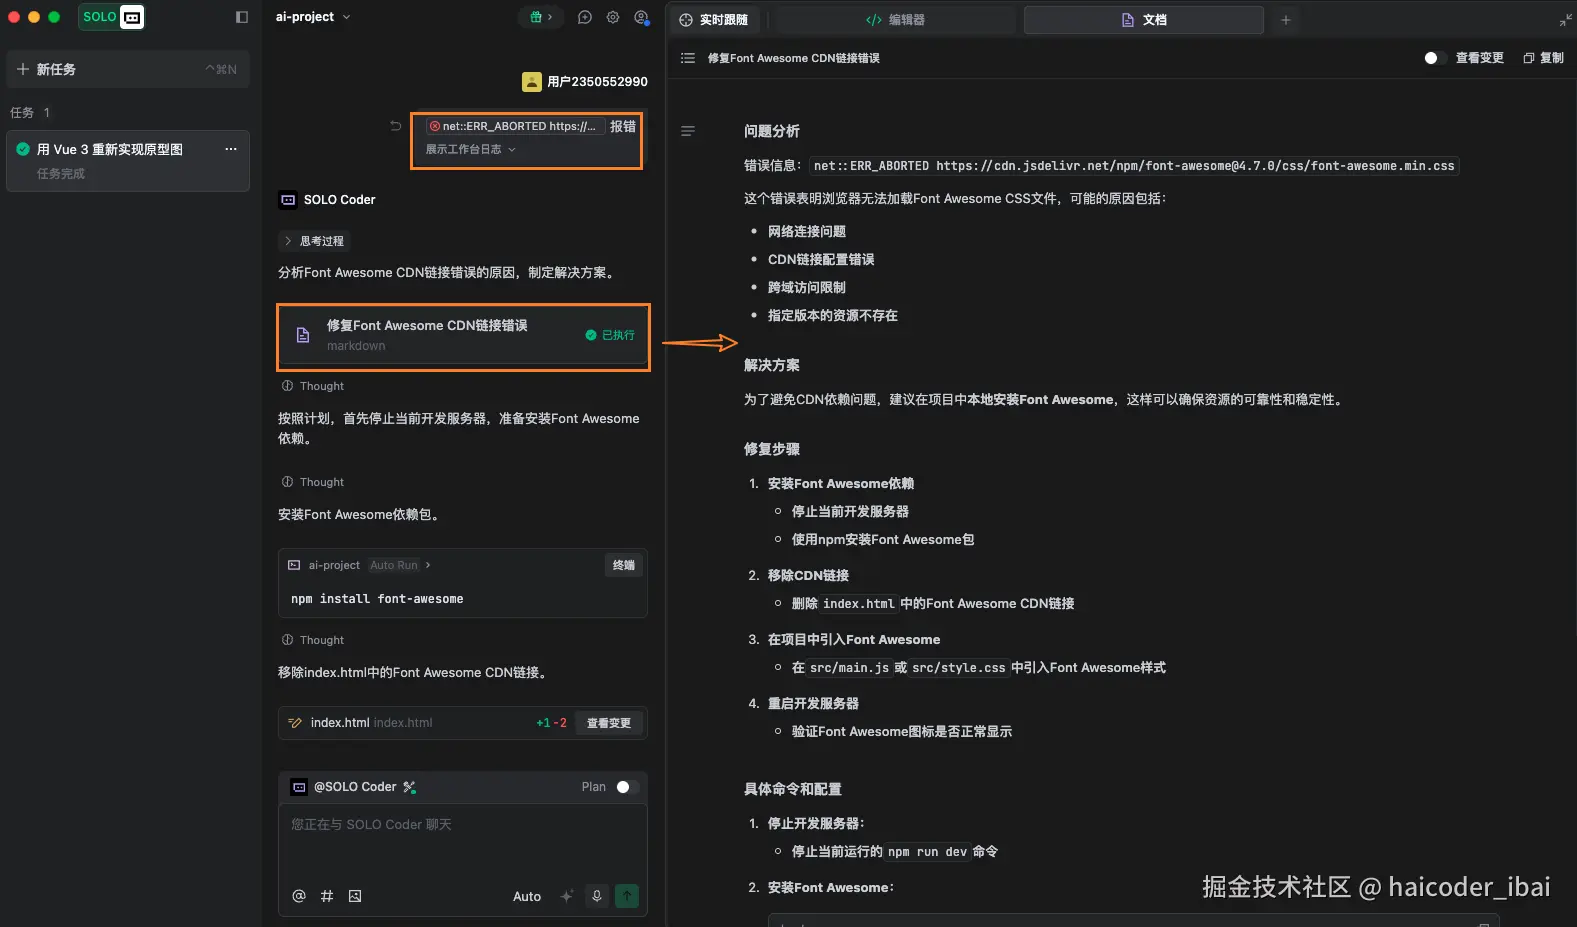The height and width of the screenshot is (927, 1577).
Task: Click the 跨域访问限制 bullet item
Action: 807,287
